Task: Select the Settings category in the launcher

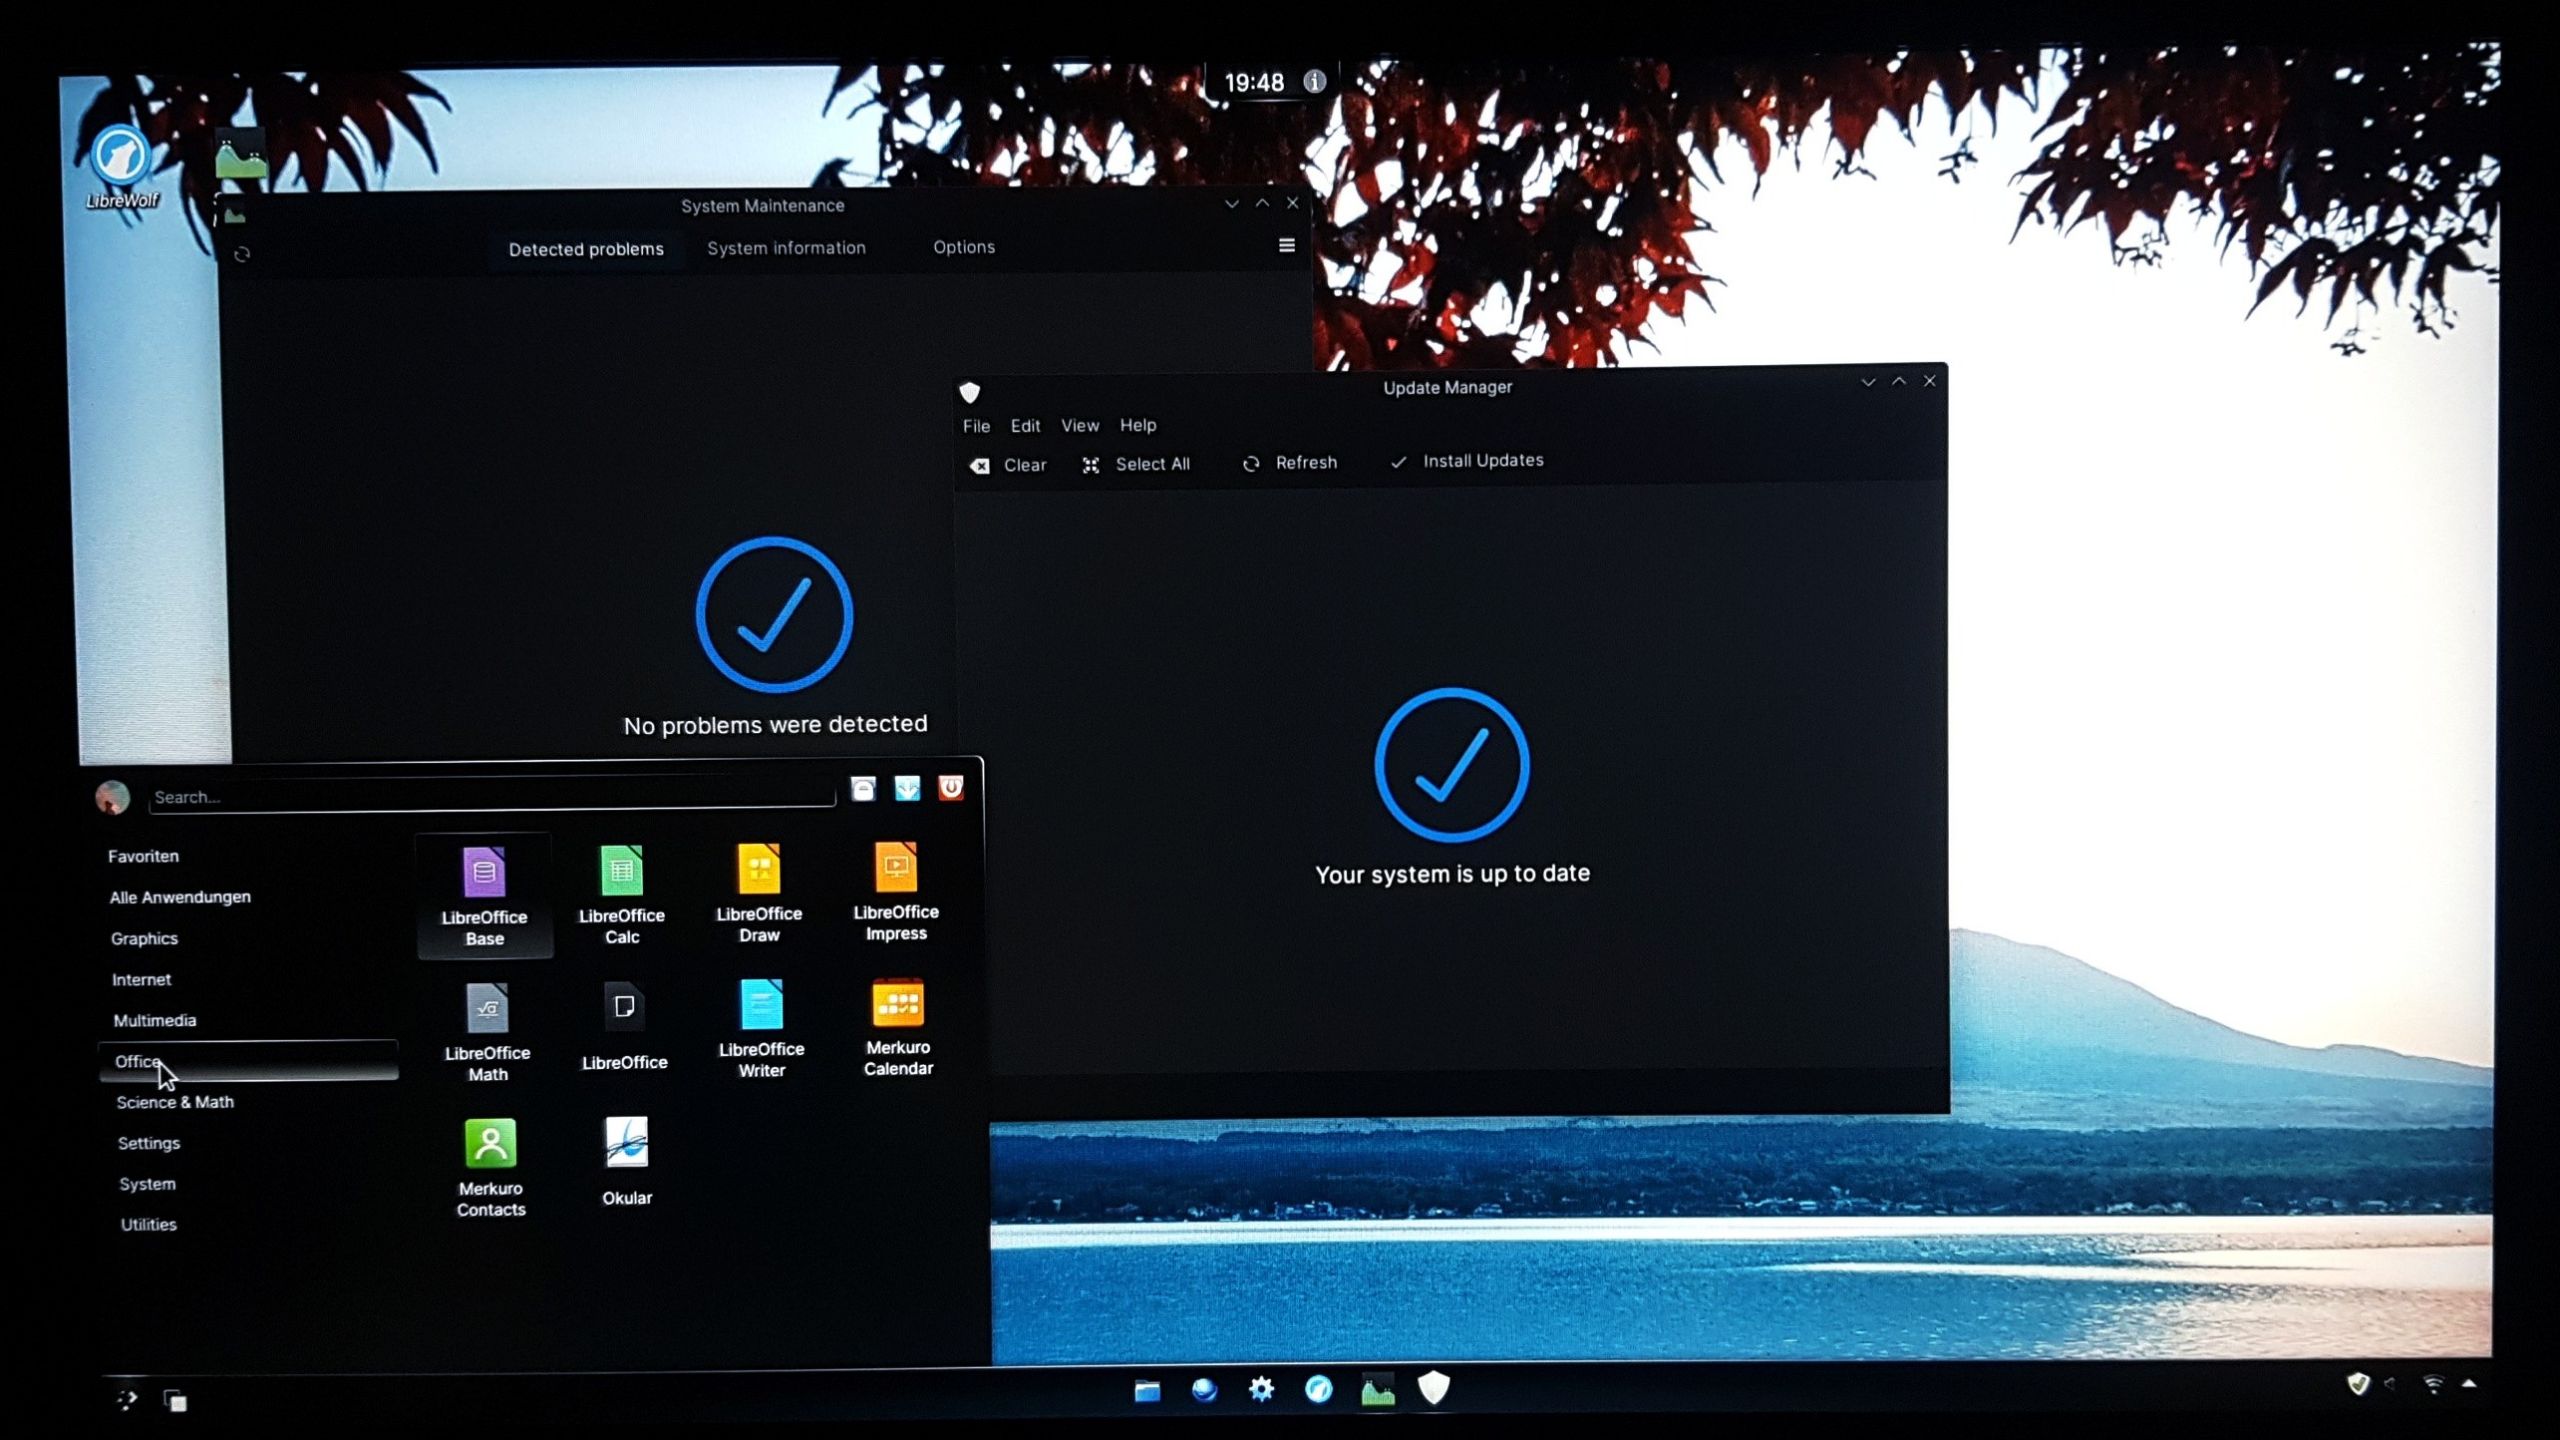Action: [149, 1143]
